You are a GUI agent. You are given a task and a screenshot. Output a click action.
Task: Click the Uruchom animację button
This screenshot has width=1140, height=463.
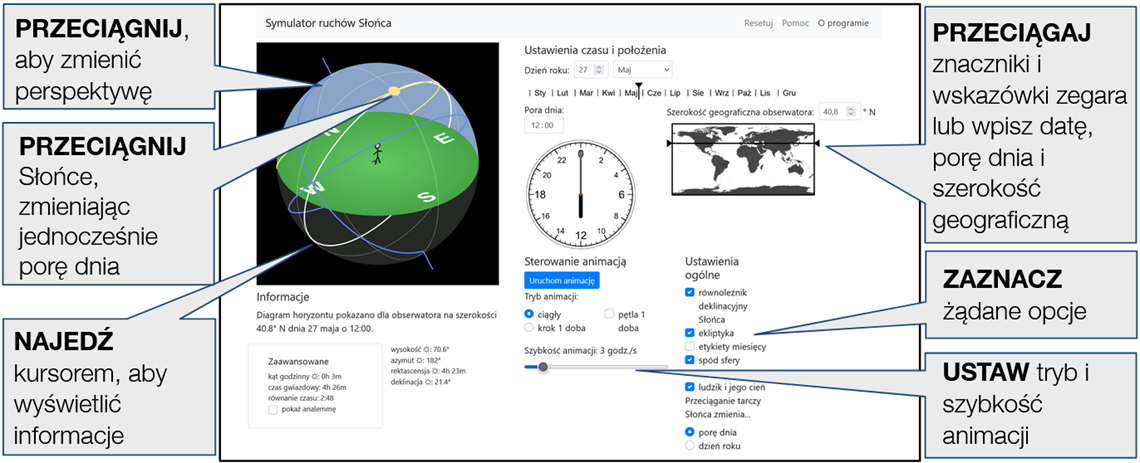click(x=562, y=281)
